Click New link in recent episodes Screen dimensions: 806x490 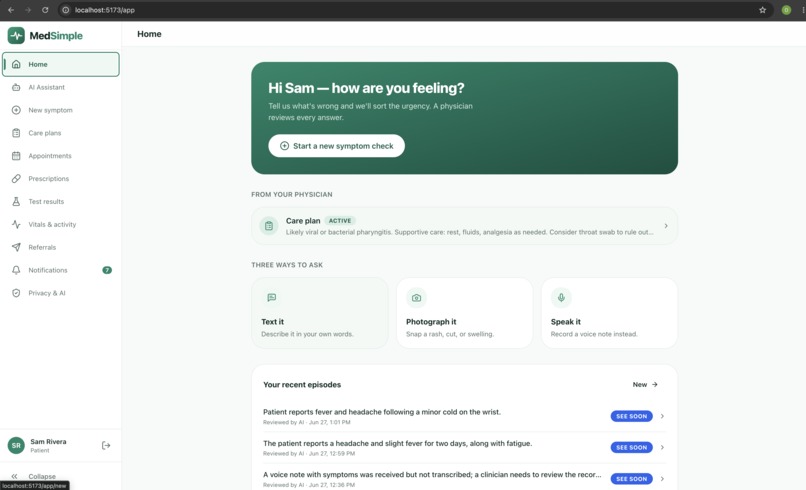tap(645, 385)
